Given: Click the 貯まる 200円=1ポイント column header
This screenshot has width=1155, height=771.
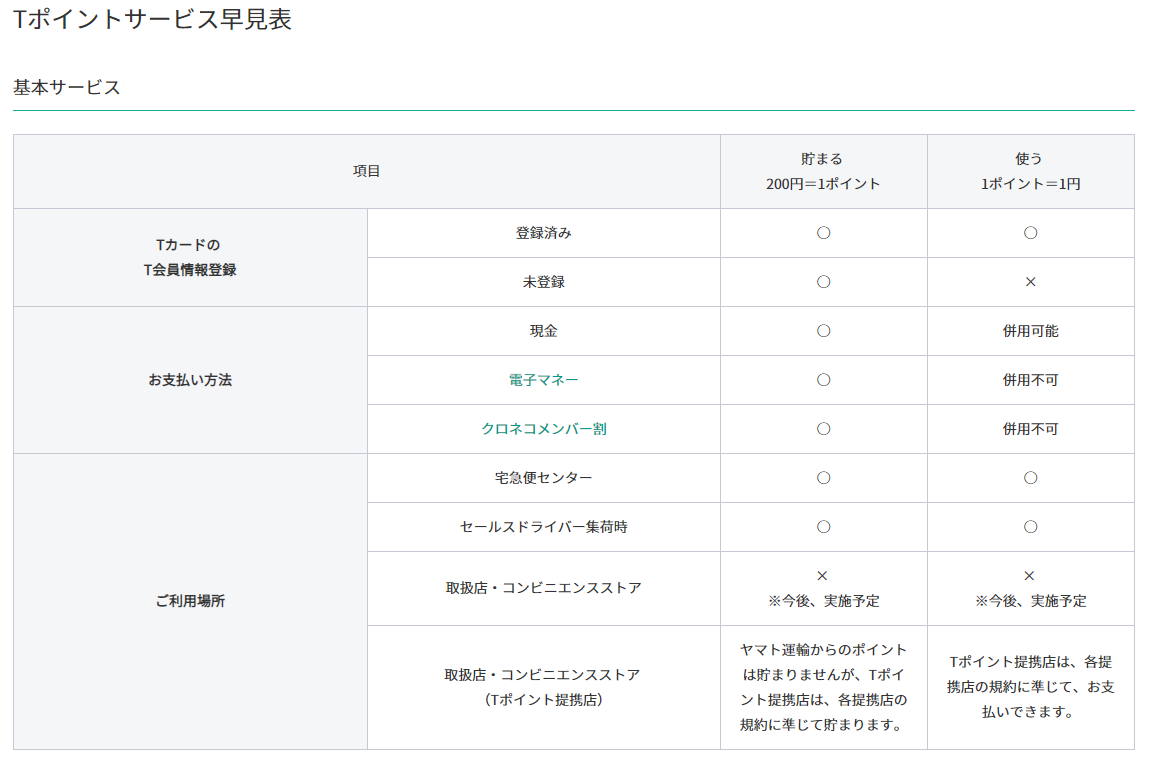Looking at the screenshot, I should [823, 171].
